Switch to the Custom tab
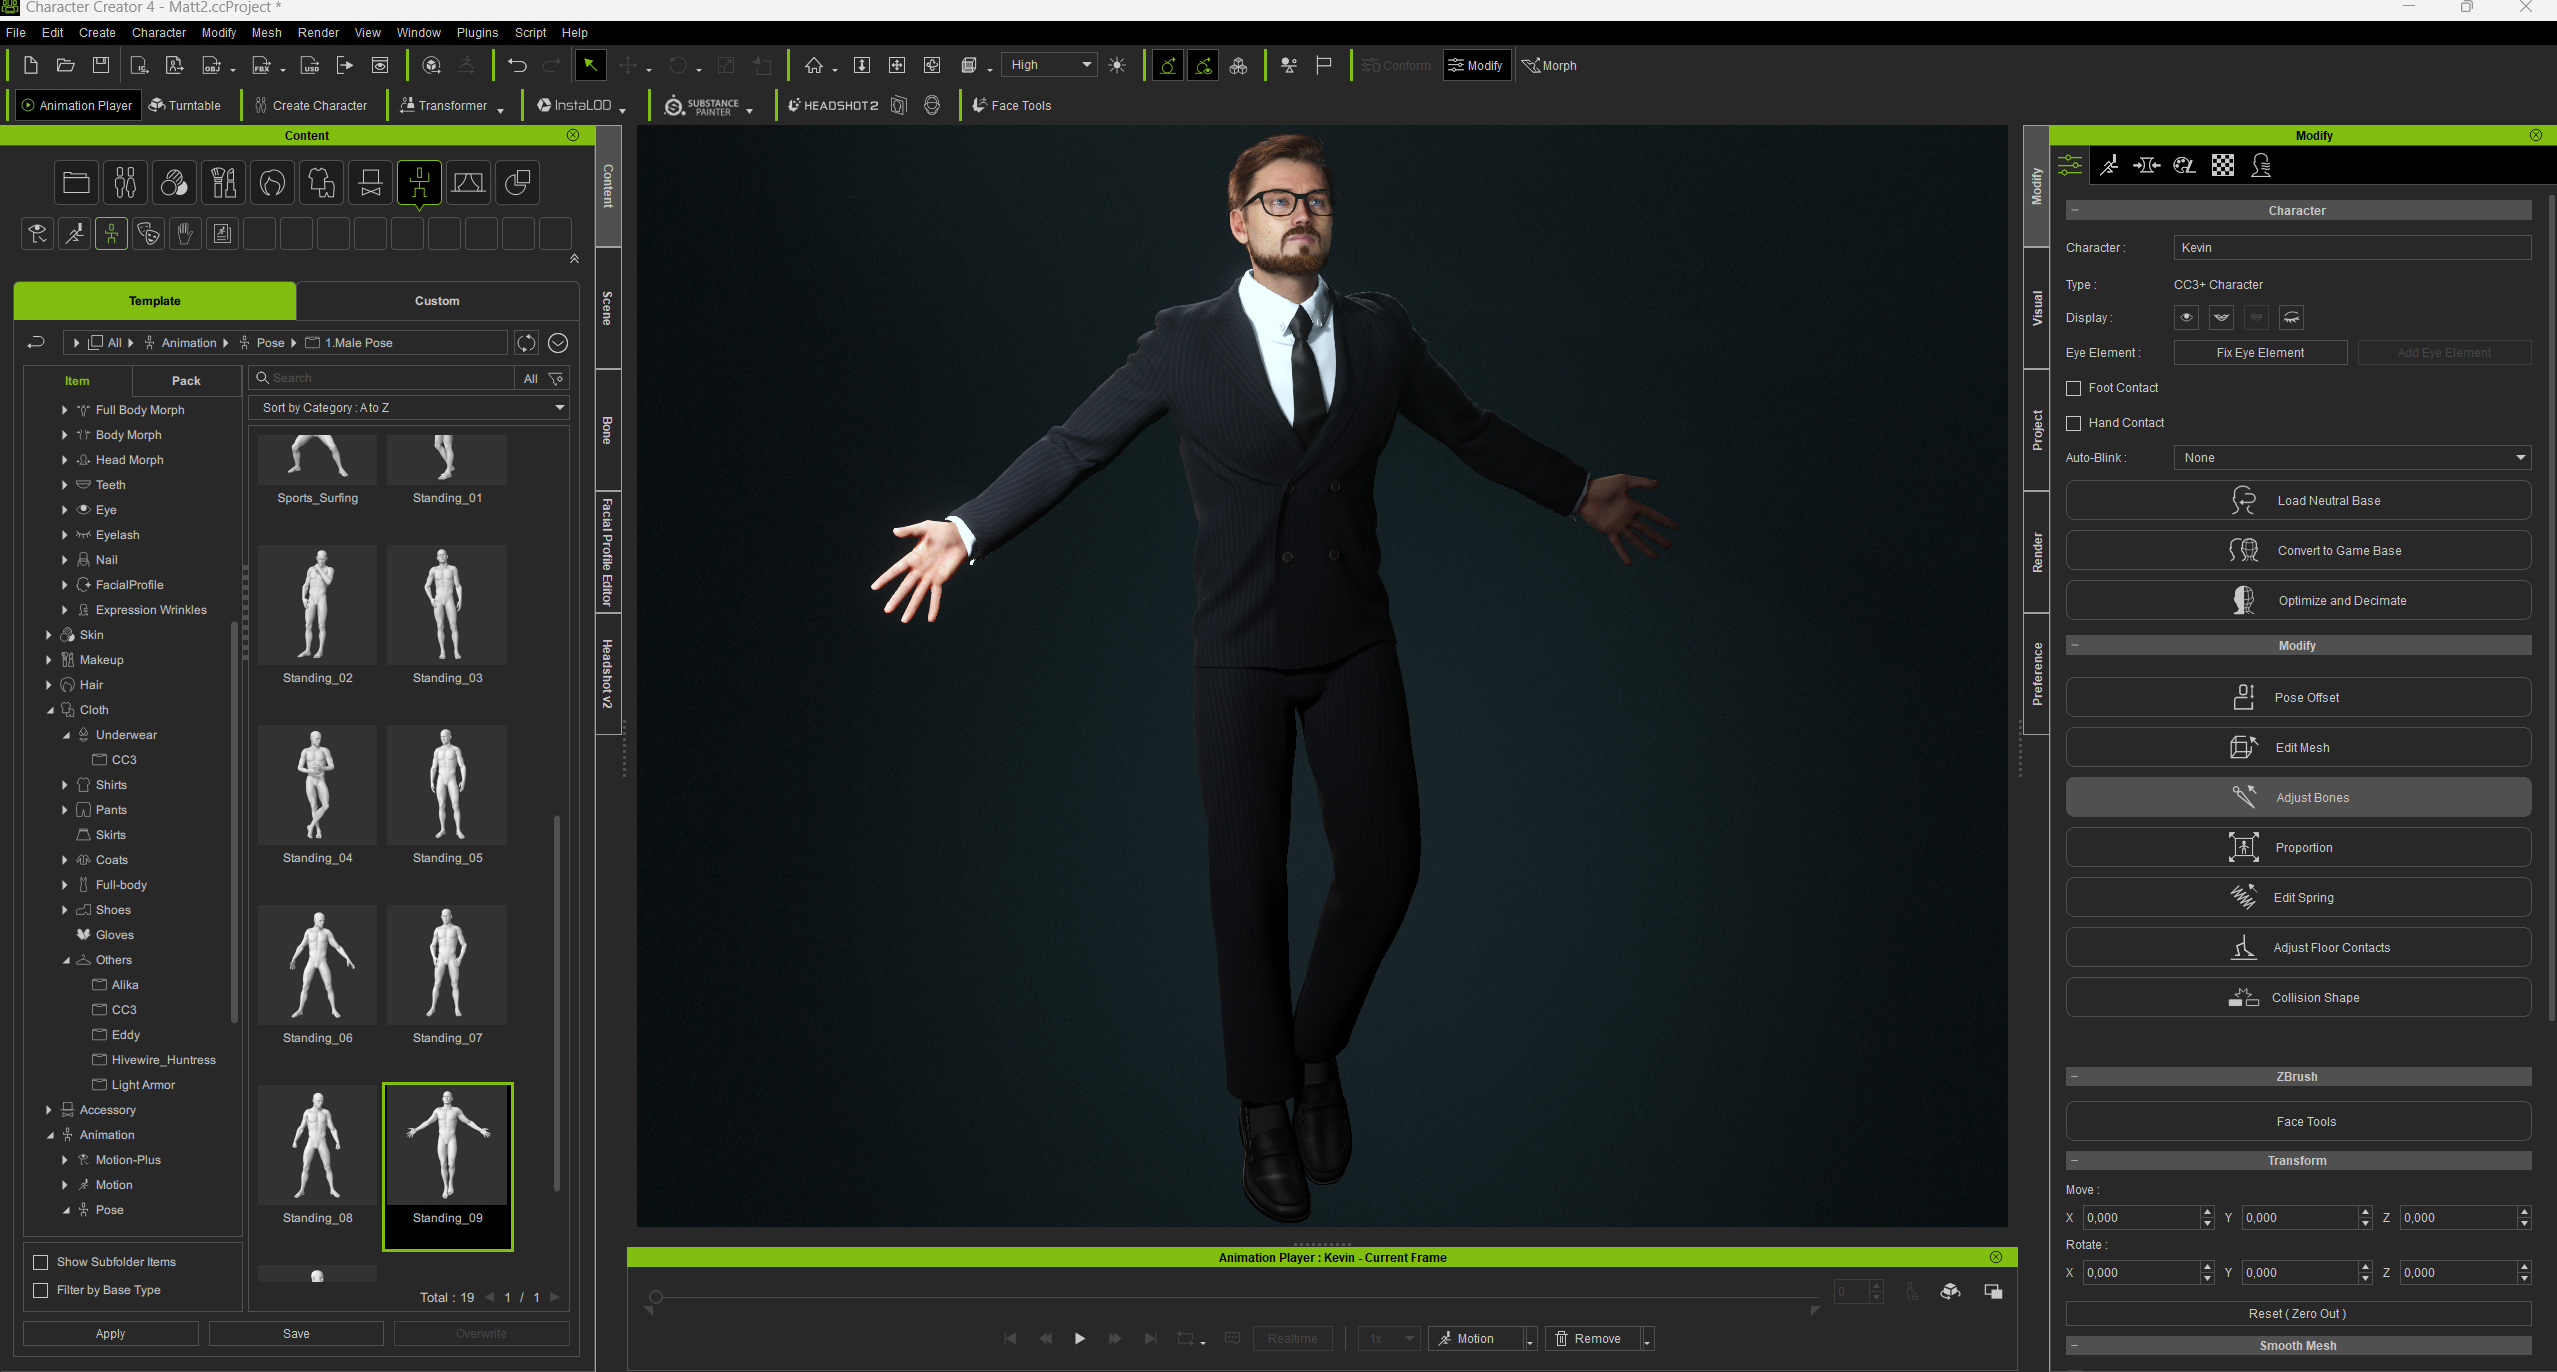Image resolution: width=2557 pixels, height=1372 pixels. click(x=437, y=301)
